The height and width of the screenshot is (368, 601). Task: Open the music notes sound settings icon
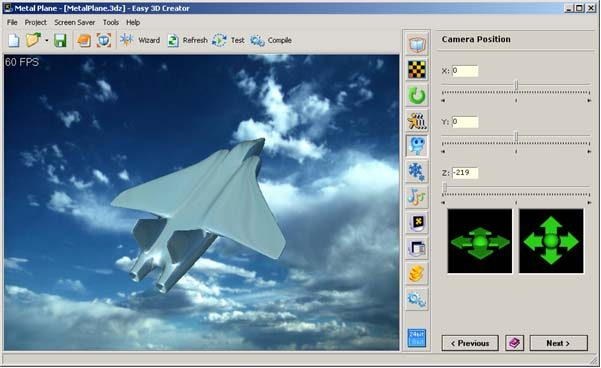click(417, 197)
